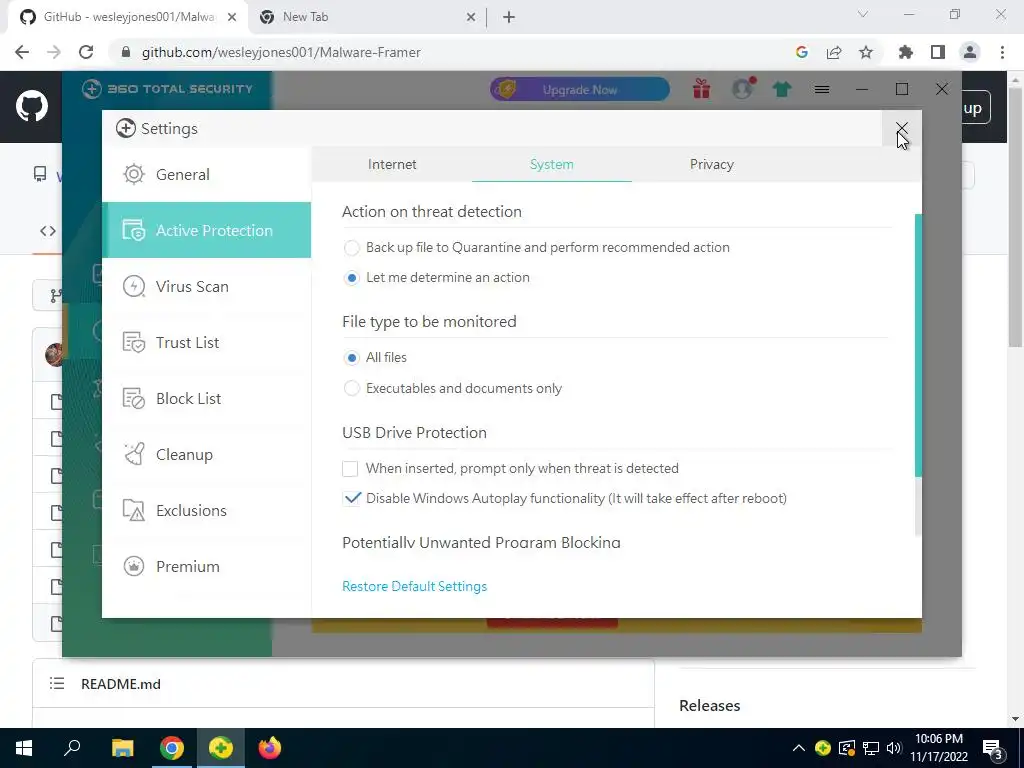Enable prompt only when threat detected checkbox
1024x768 pixels.
(350, 469)
